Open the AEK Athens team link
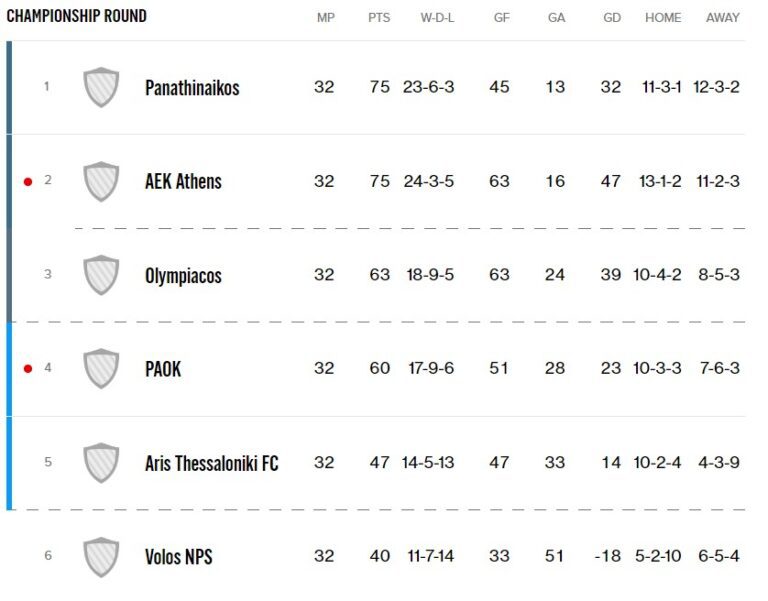Screen dimensions: 768x601 [x=183, y=182]
